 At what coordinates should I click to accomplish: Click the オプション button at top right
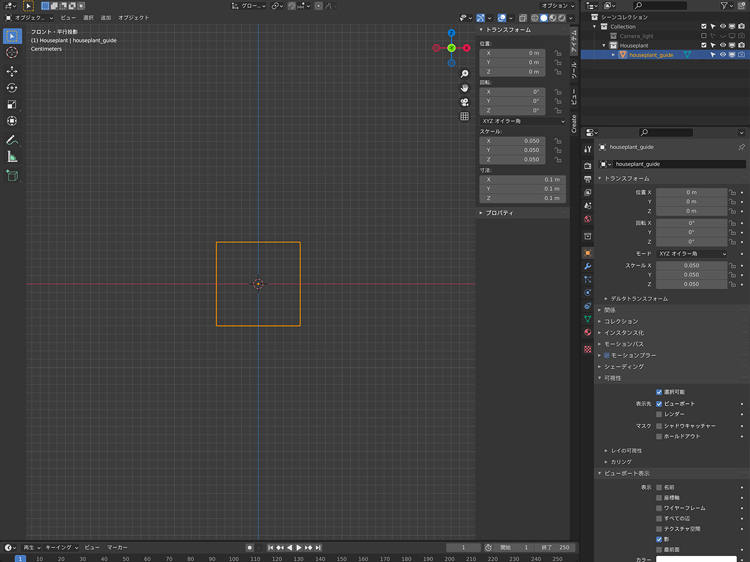point(555,5)
